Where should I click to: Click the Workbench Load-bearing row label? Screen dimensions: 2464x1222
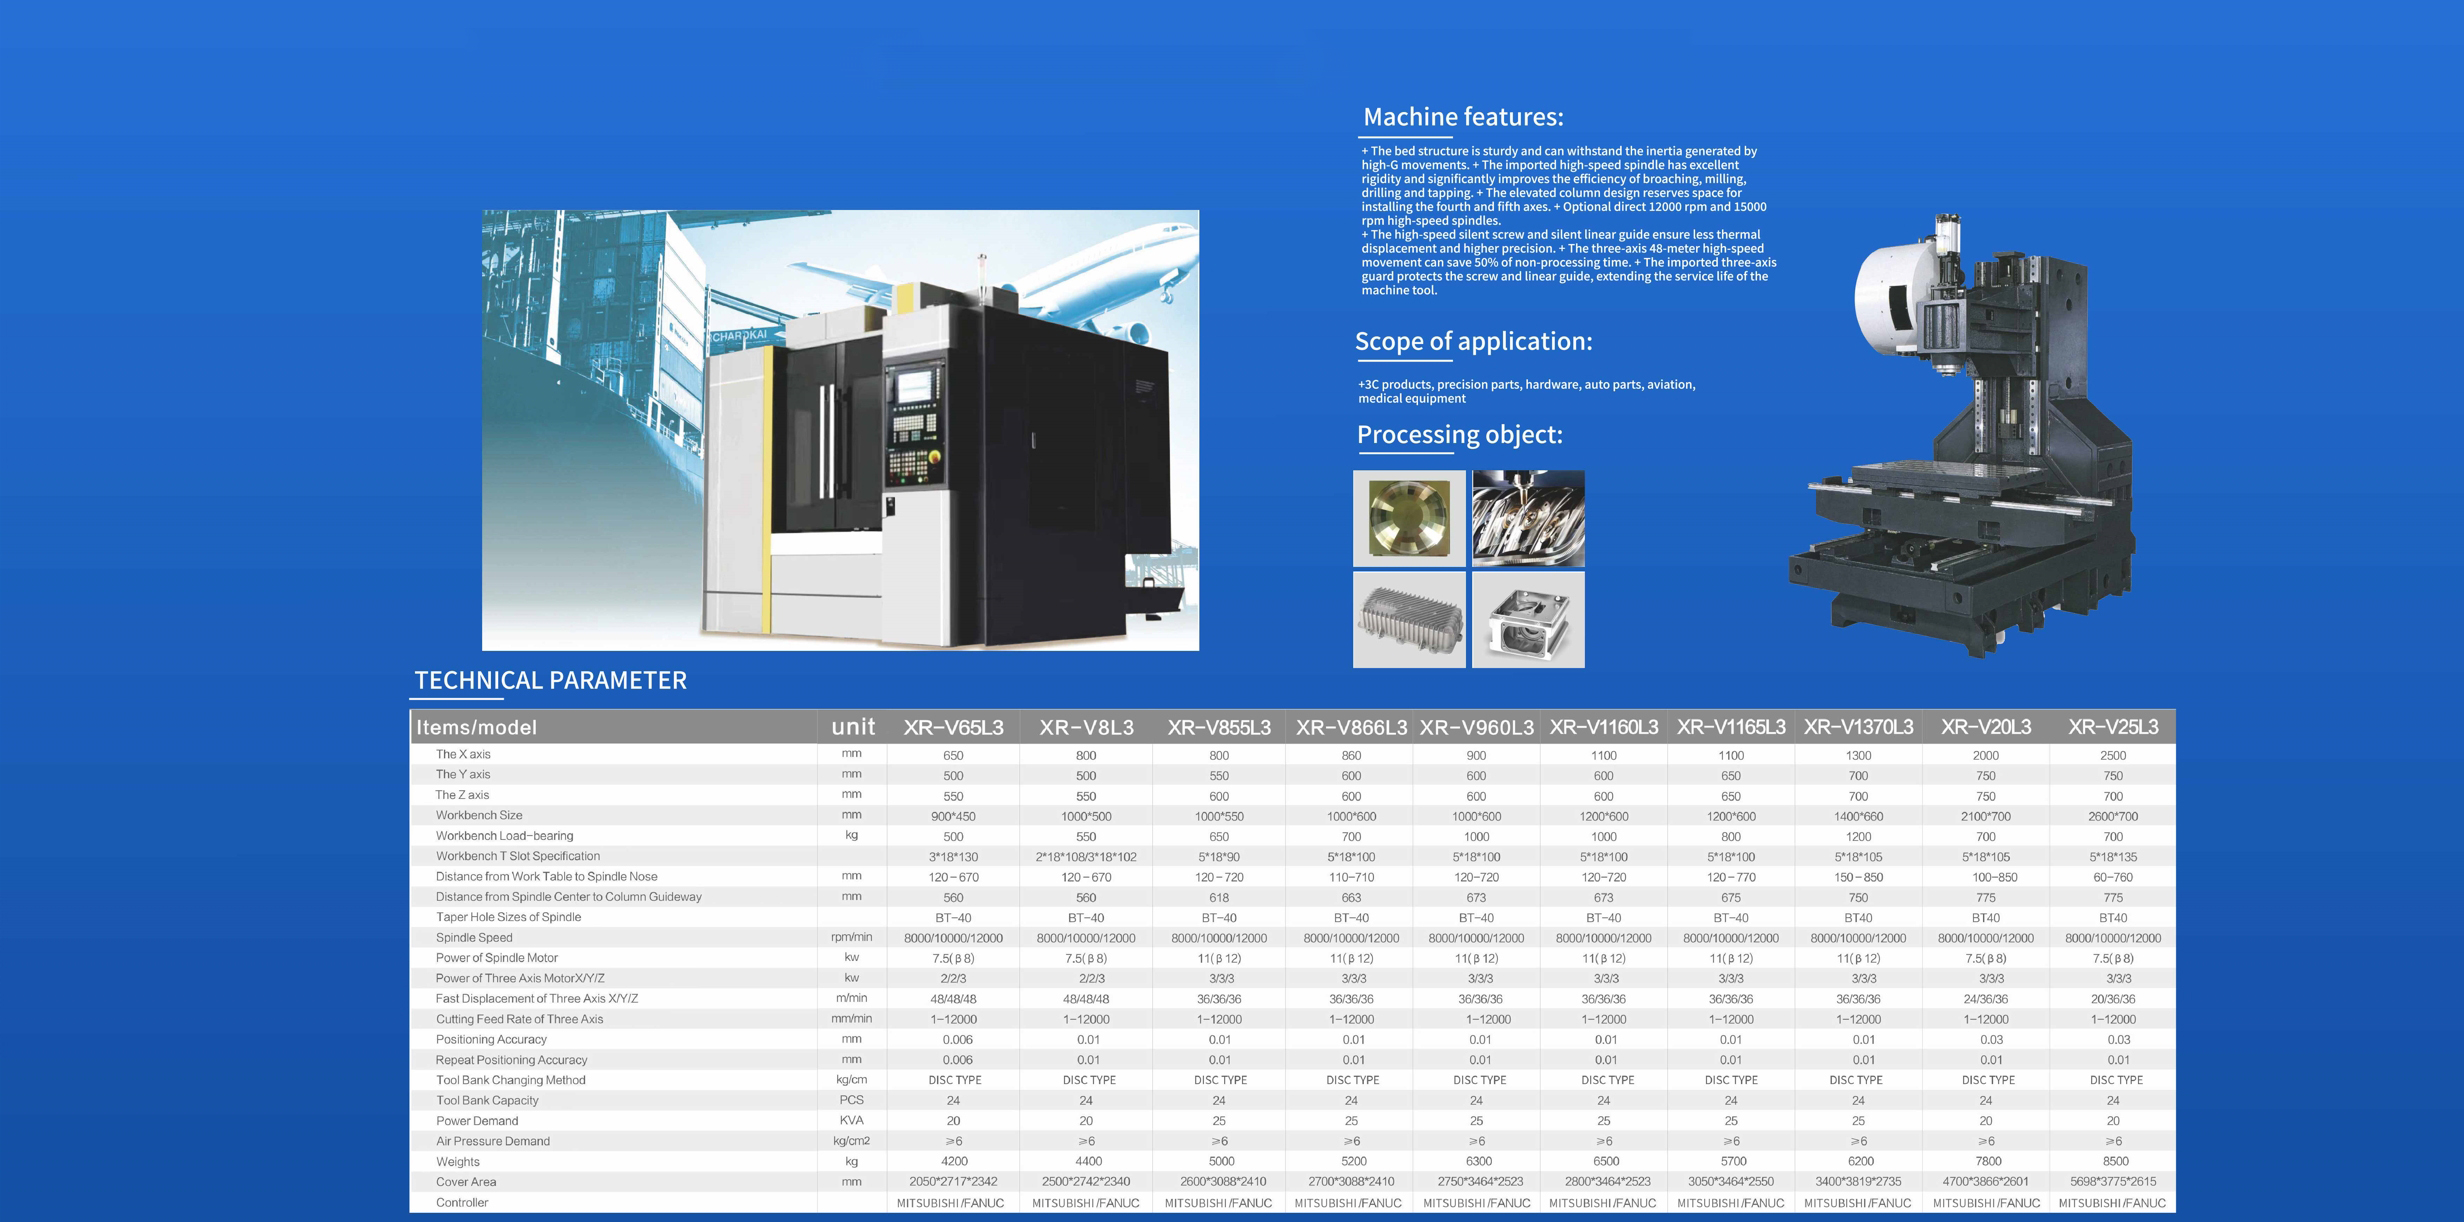[504, 836]
